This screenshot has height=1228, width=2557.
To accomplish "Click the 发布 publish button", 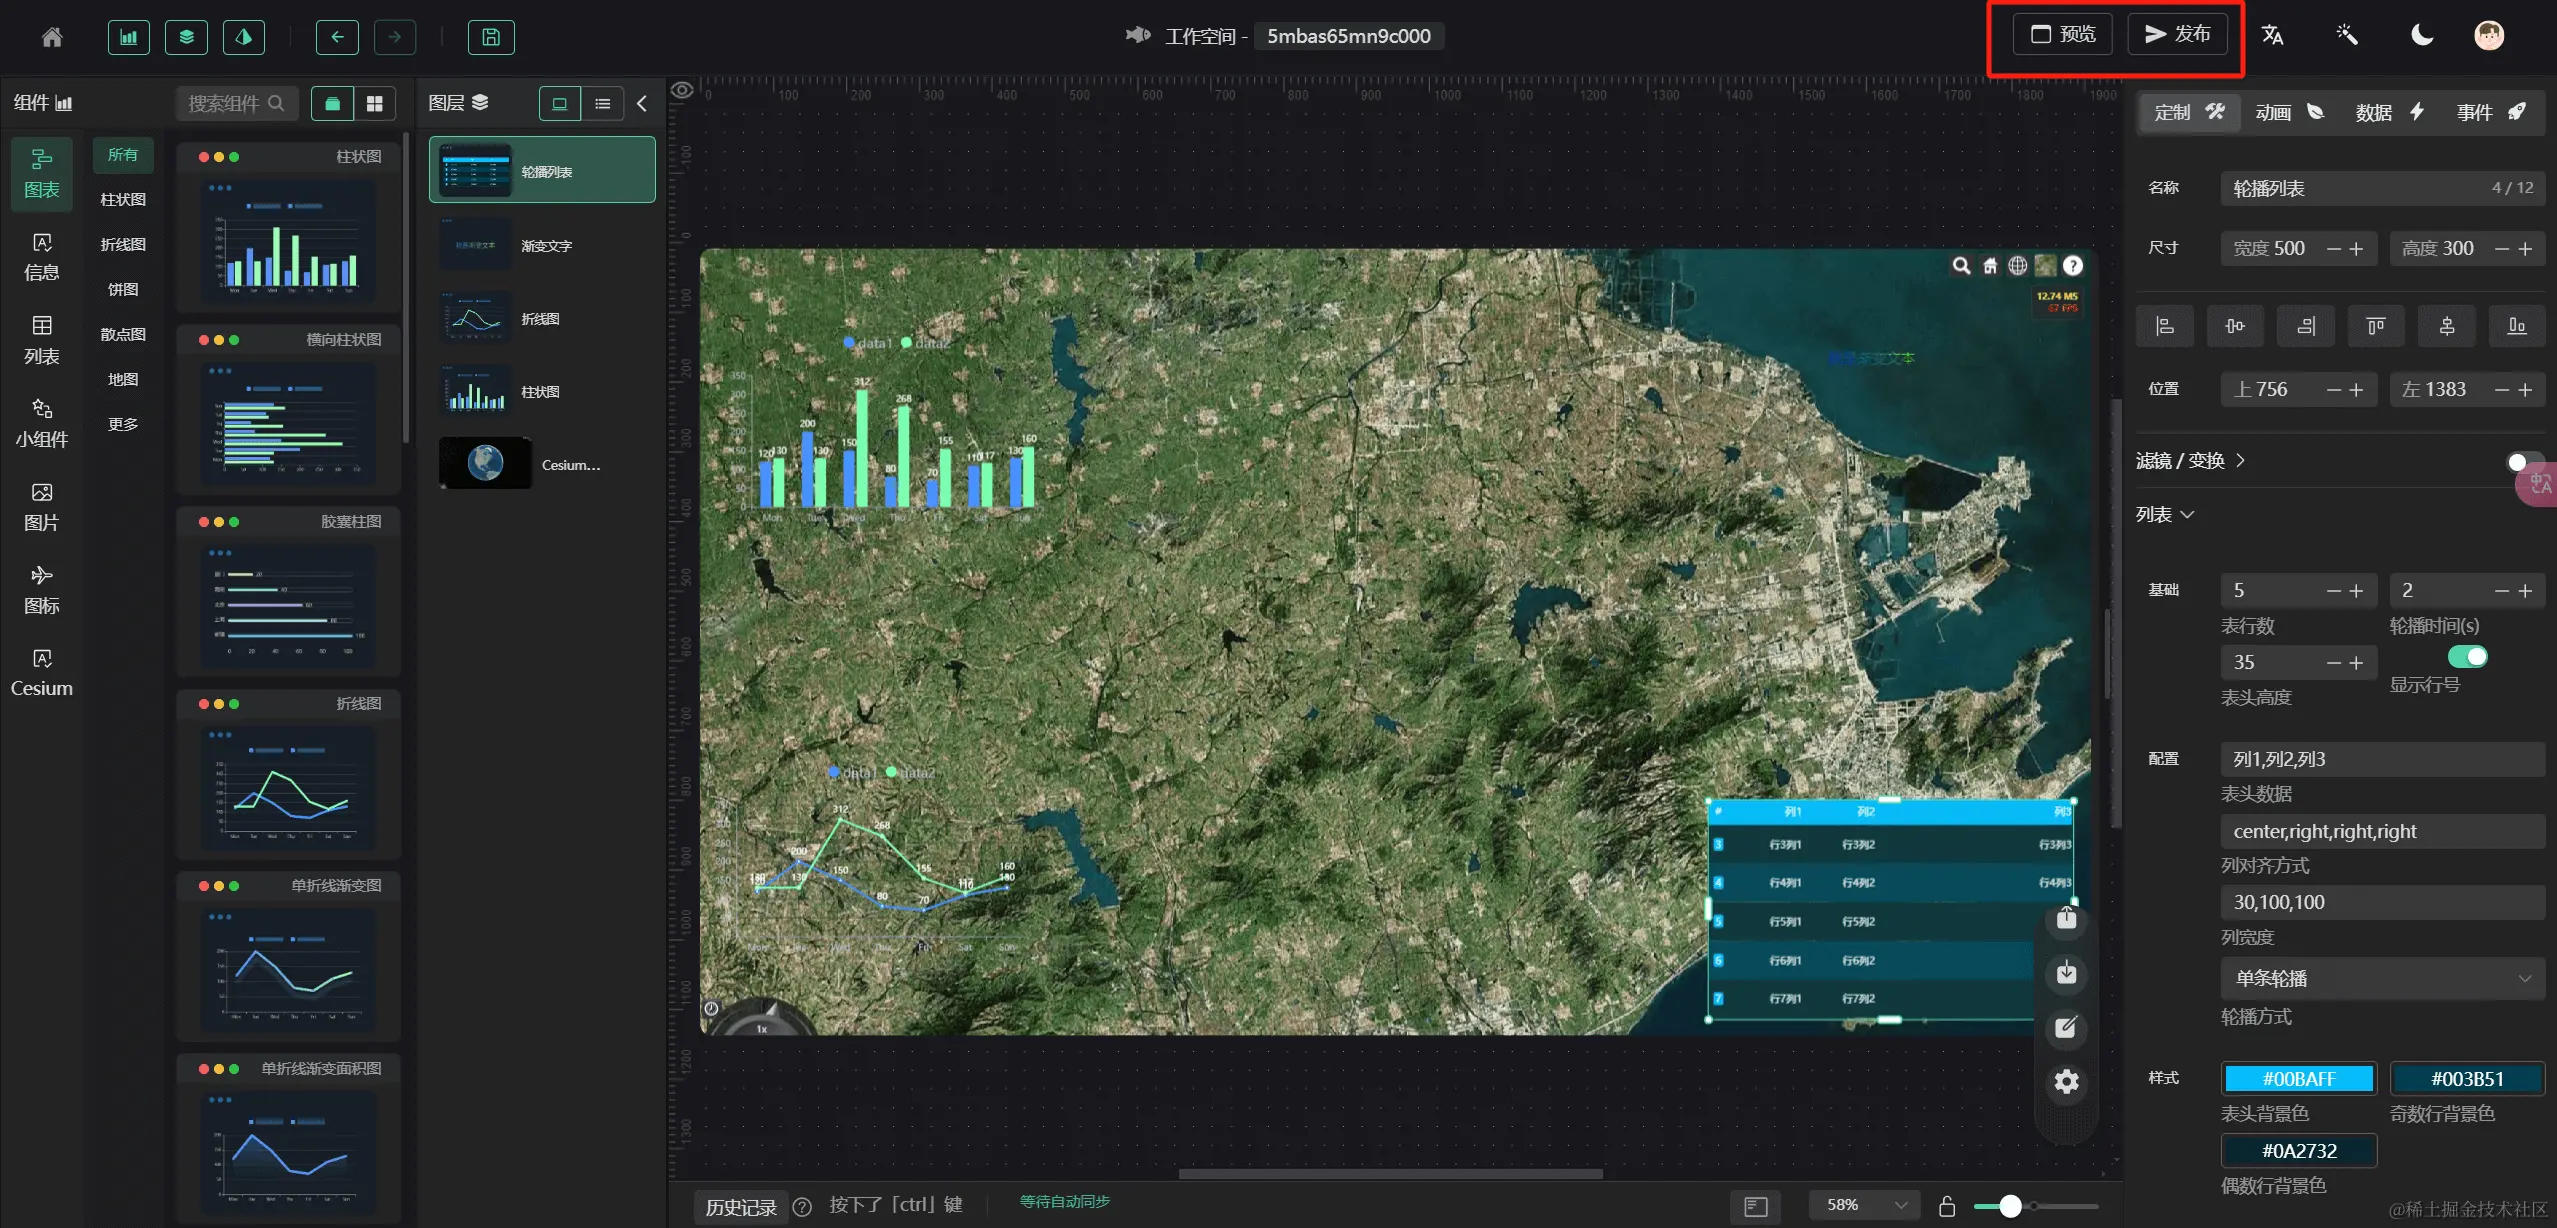I will (x=2177, y=34).
